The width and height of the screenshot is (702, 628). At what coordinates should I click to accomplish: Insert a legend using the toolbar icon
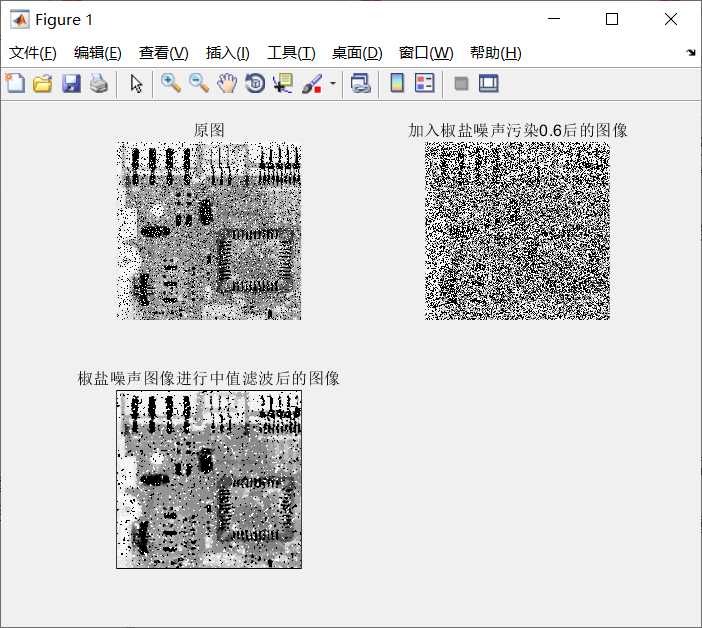[x=424, y=84]
